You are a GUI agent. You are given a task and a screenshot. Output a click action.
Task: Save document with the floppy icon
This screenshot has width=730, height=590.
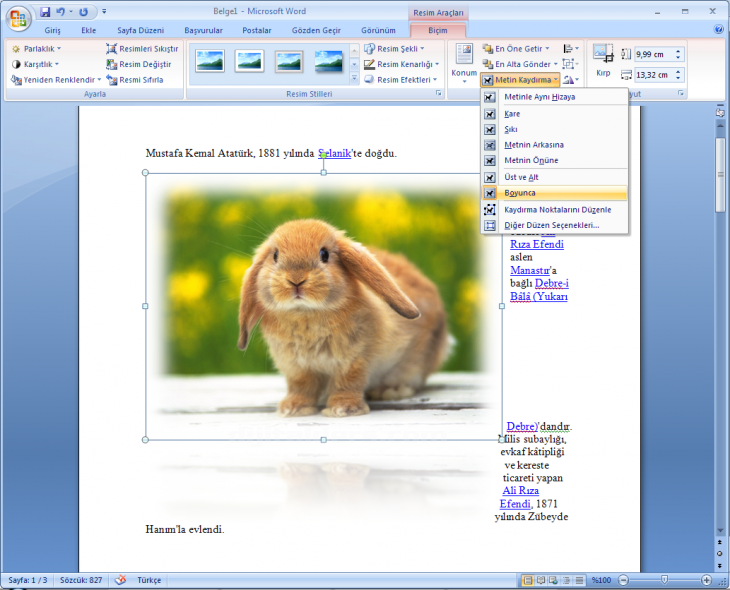pyautogui.click(x=45, y=12)
